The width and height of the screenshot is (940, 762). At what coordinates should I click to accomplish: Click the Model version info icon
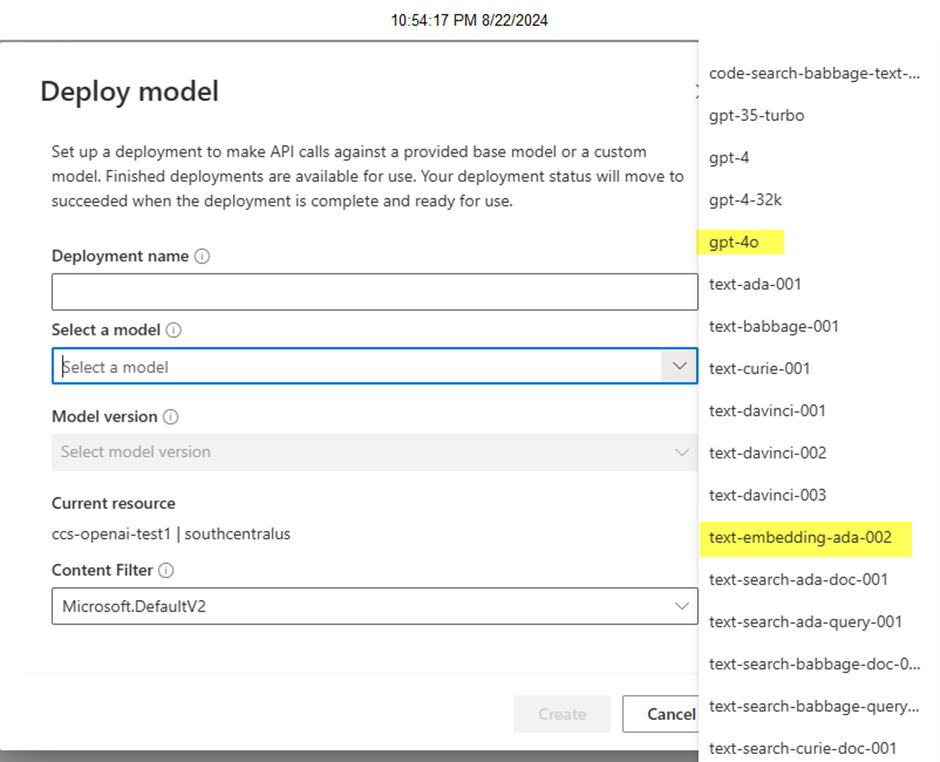(171, 417)
